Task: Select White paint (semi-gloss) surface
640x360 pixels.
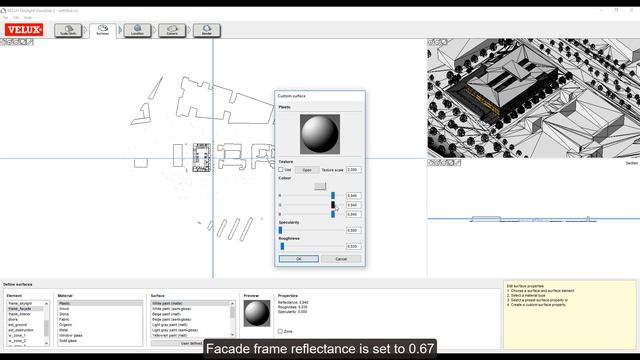Action: (x=190, y=309)
